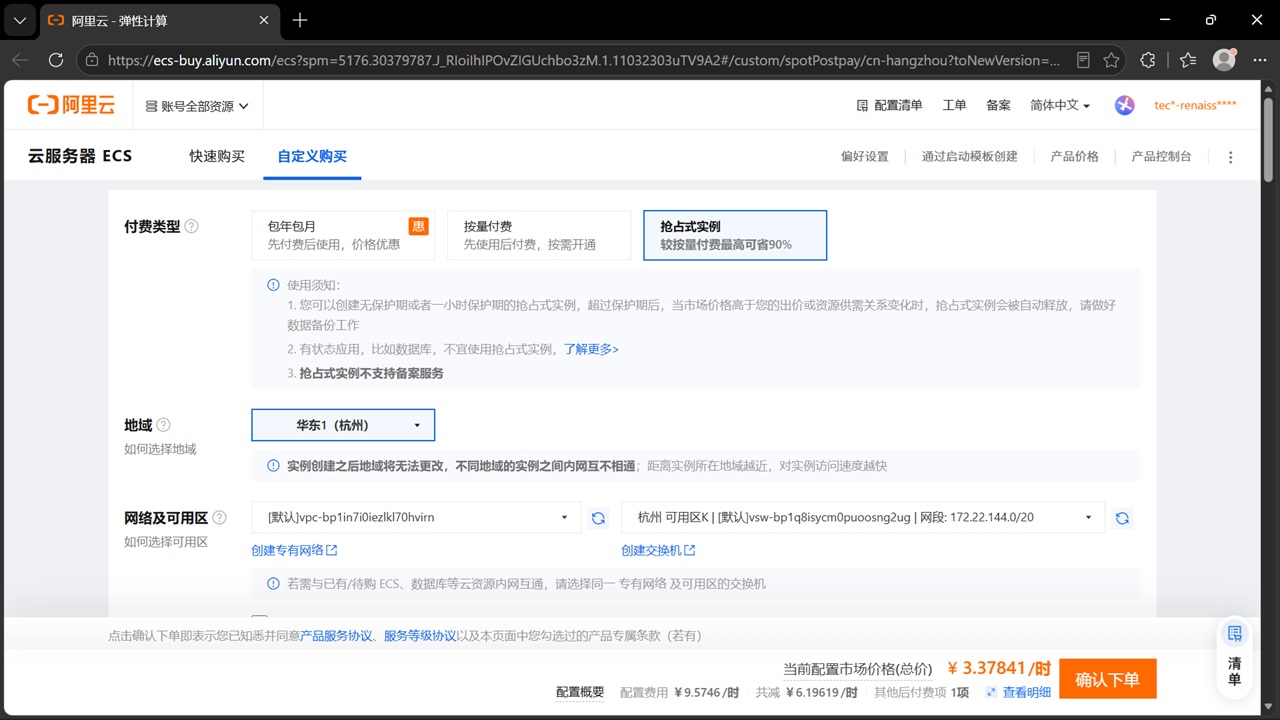
Task: Switch to the 自定义购买 tab
Action: pyautogui.click(x=312, y=156)
